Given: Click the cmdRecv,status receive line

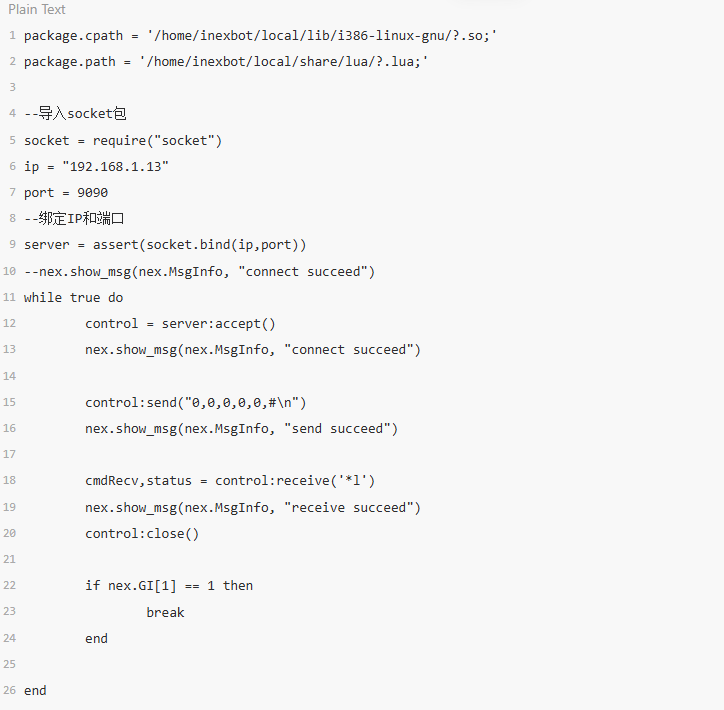Looking at the screenshot, I should click(230, 480).
